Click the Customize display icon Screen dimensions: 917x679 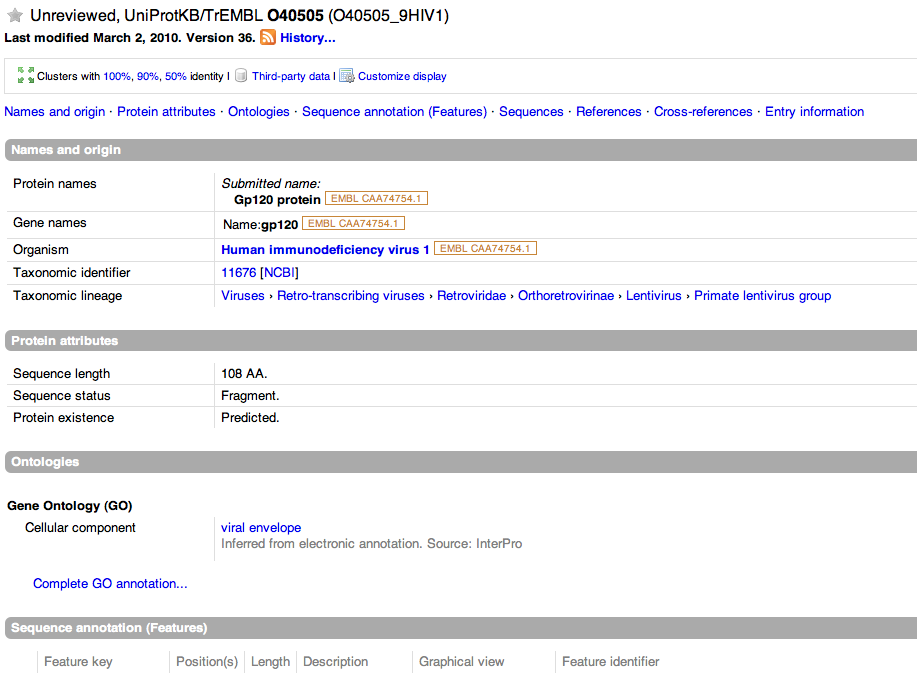[x=347, y=76]
